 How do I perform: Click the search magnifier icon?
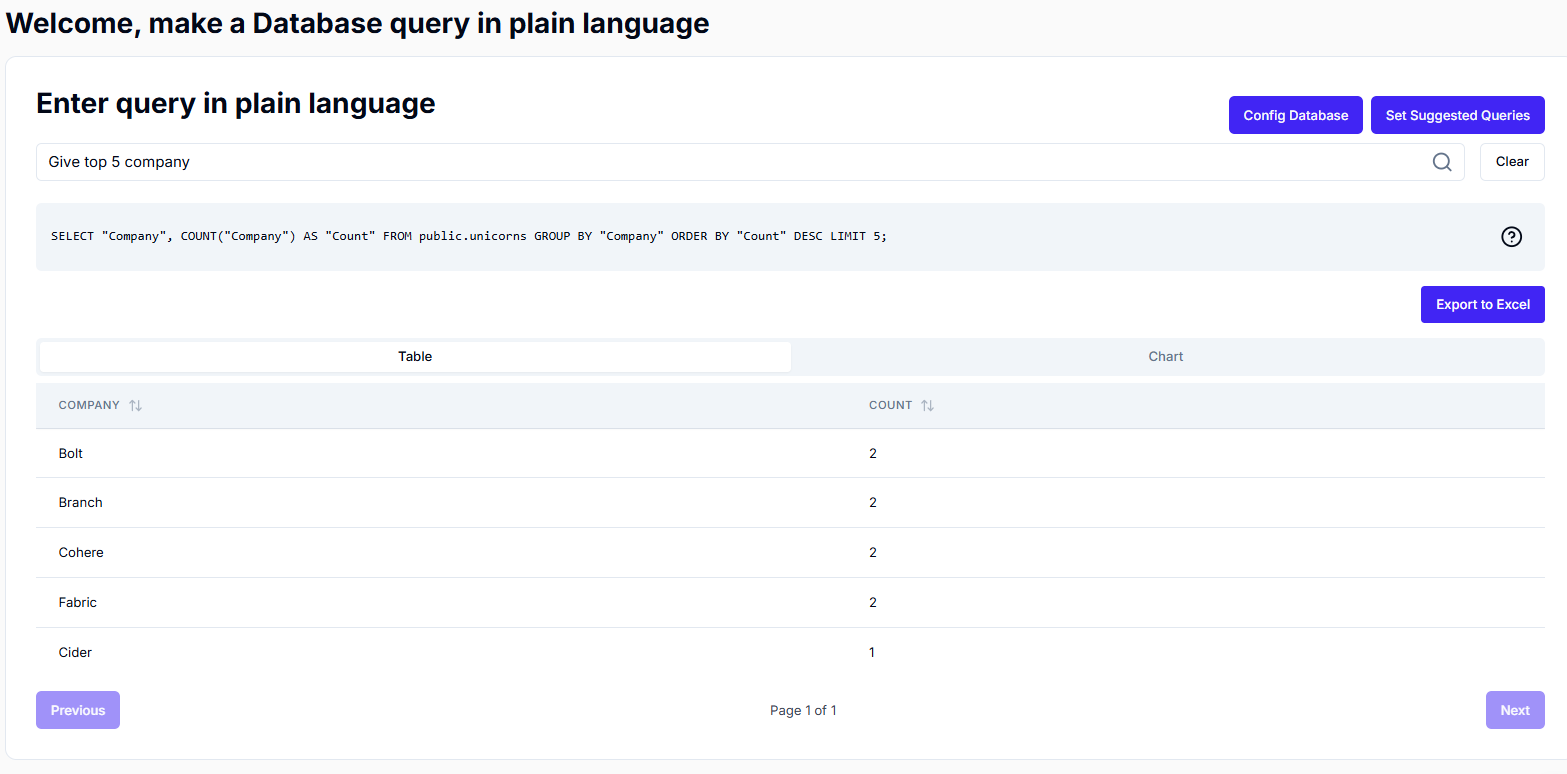coord(1441,162)
